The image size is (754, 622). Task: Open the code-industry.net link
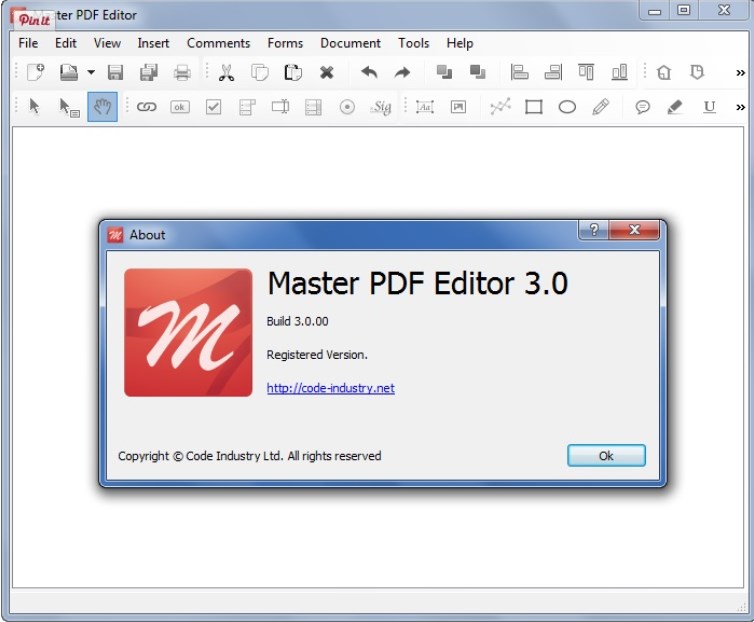click(x=330, y=388)
